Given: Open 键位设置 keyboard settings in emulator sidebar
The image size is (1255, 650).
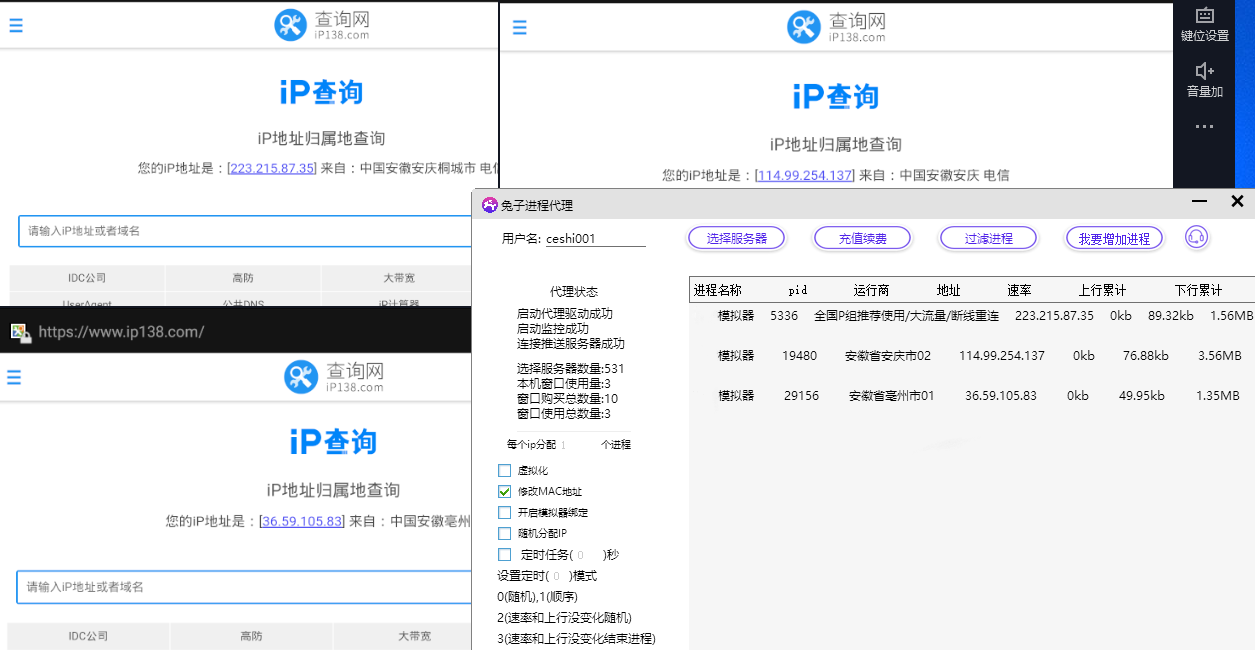Looking at the screenshot, I should pyautogui.click(x=1205, y=25).
